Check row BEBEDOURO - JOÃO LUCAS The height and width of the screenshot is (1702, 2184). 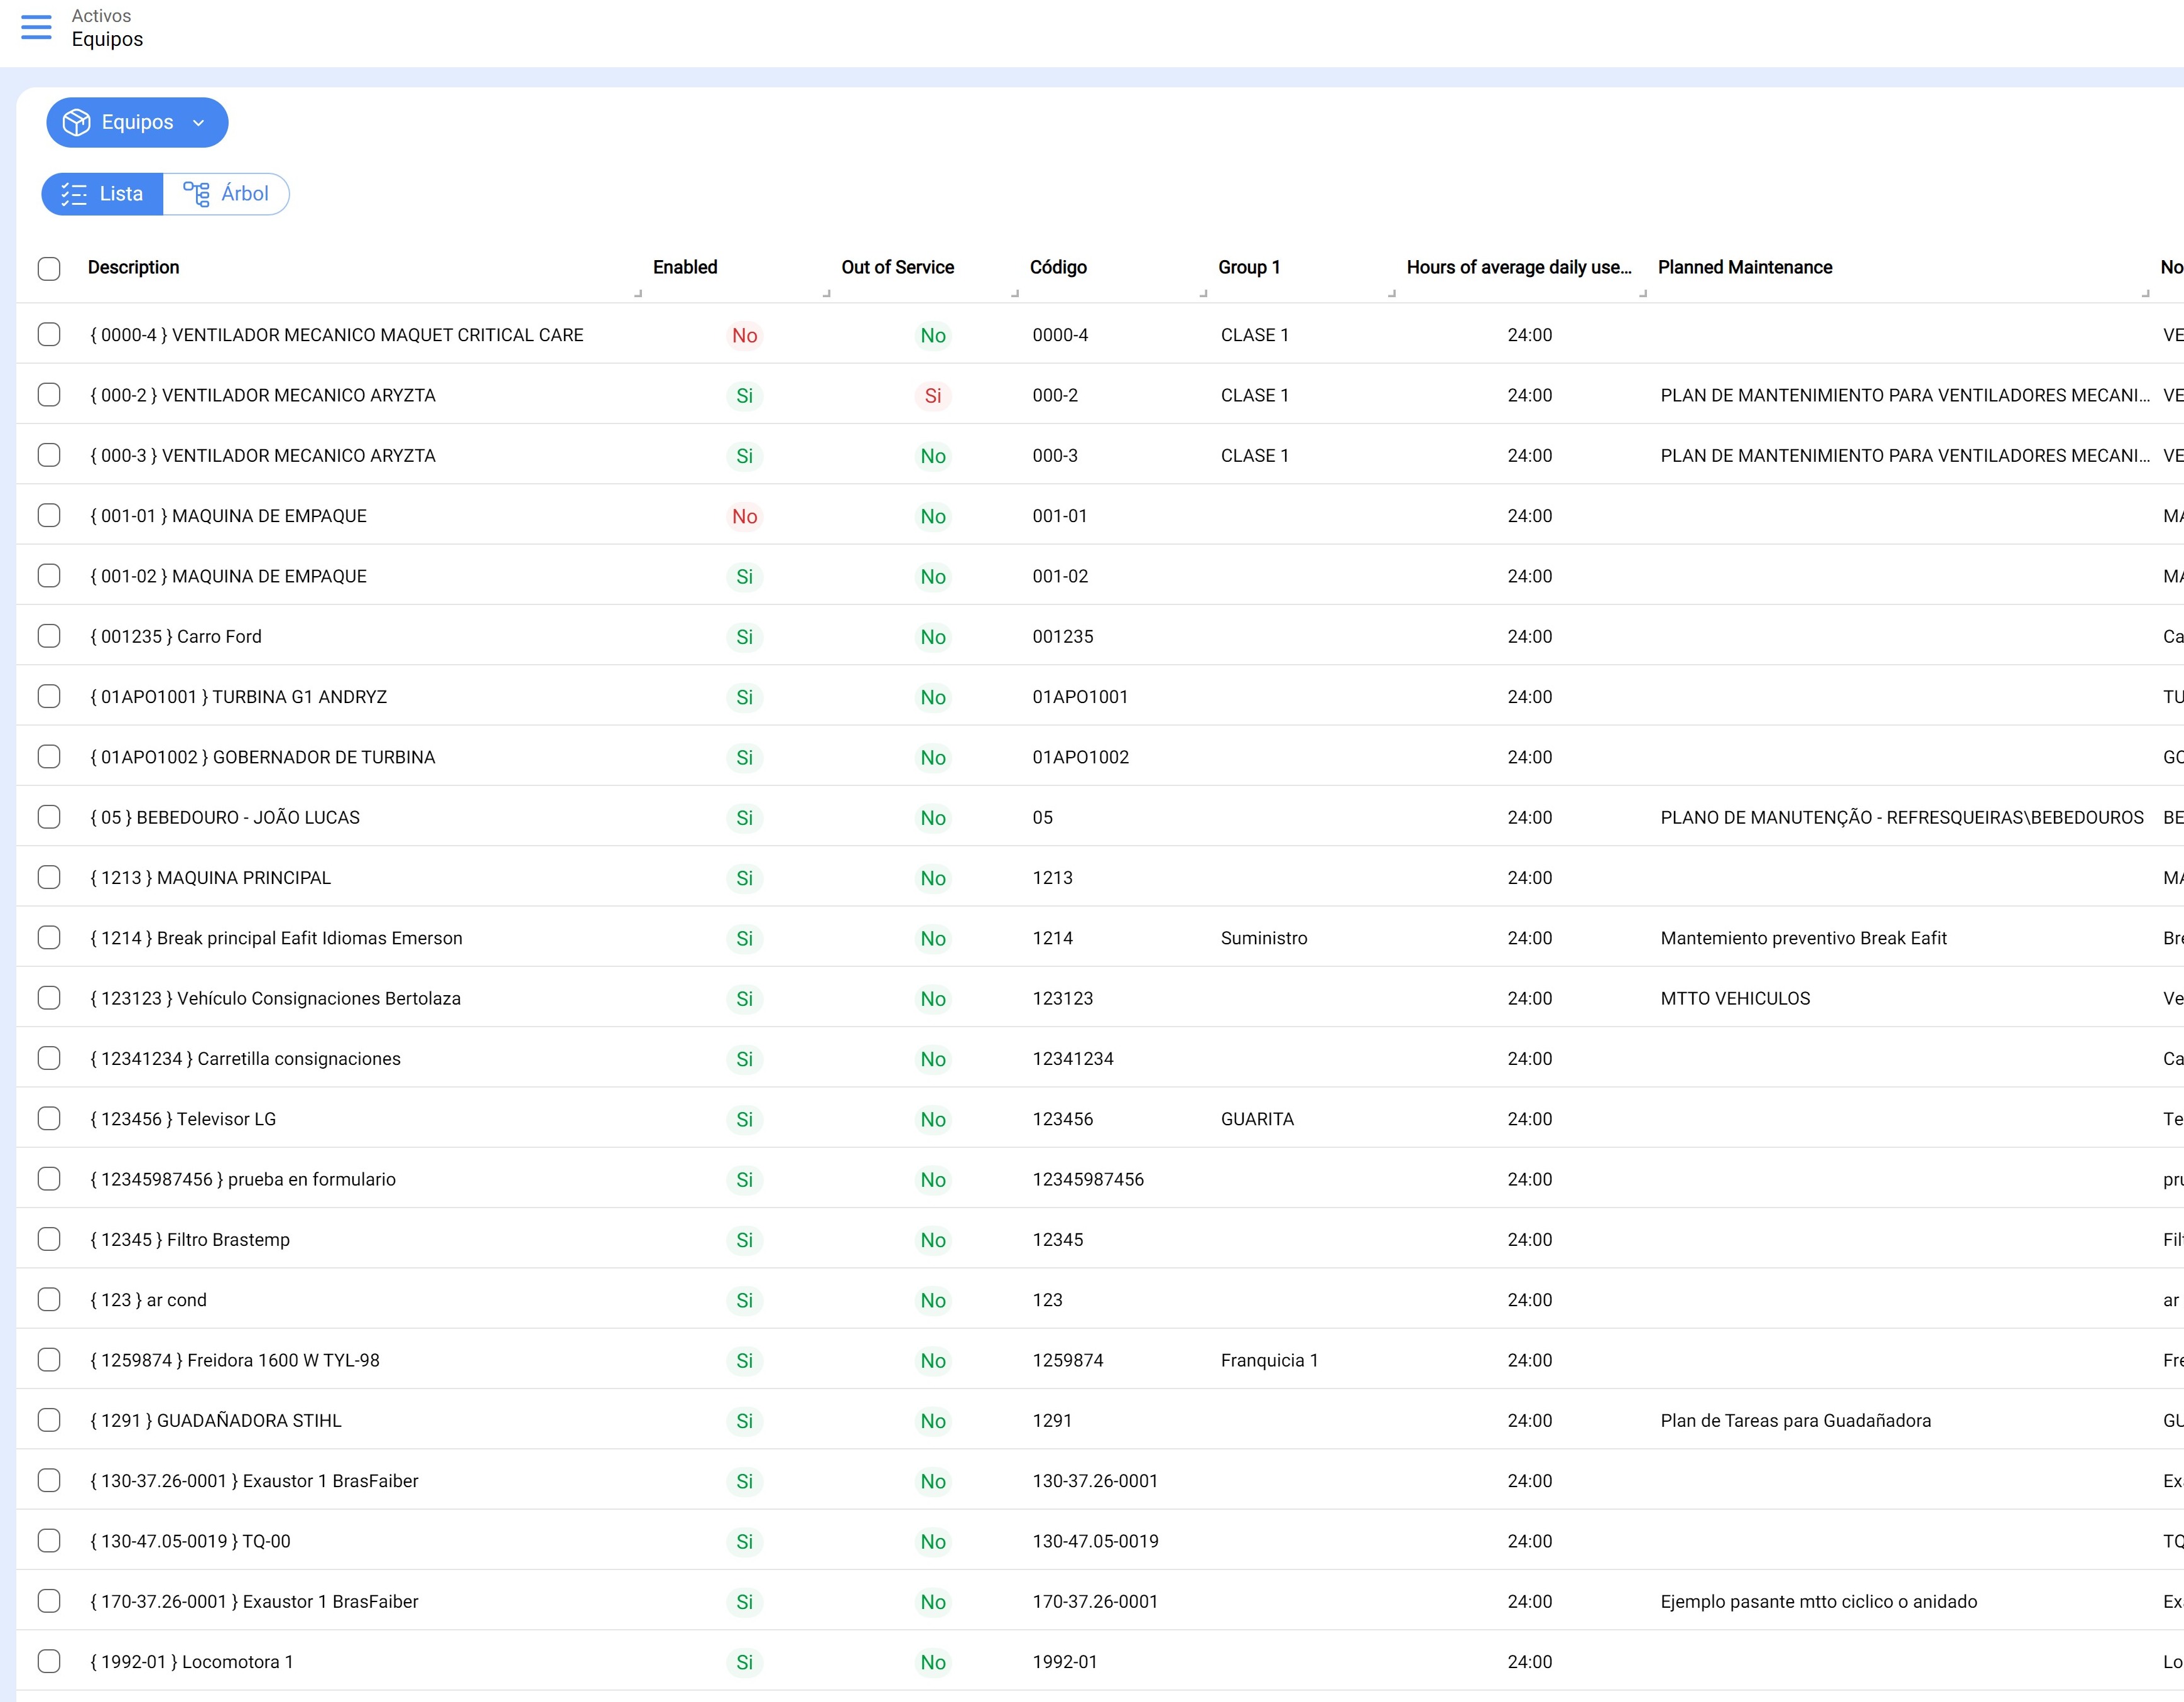49,817
